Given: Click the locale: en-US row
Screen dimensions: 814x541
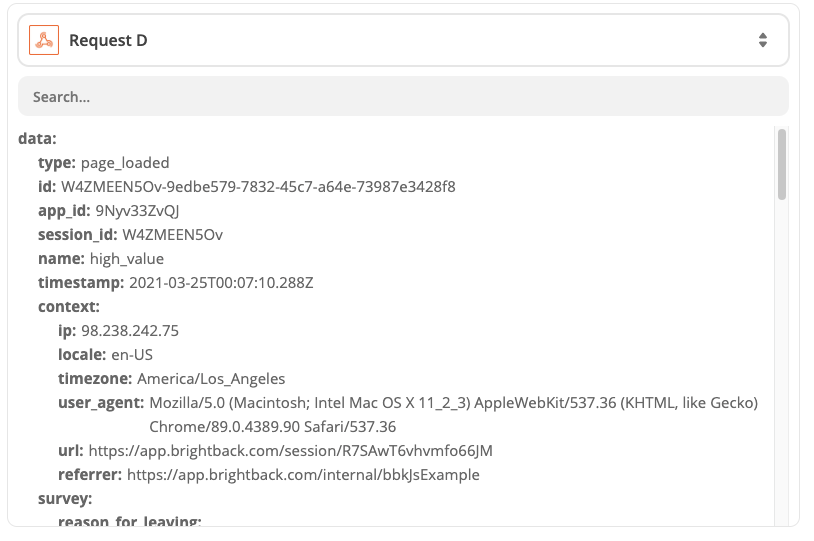Looking at the screenshot, I should (x=105, y=354).
